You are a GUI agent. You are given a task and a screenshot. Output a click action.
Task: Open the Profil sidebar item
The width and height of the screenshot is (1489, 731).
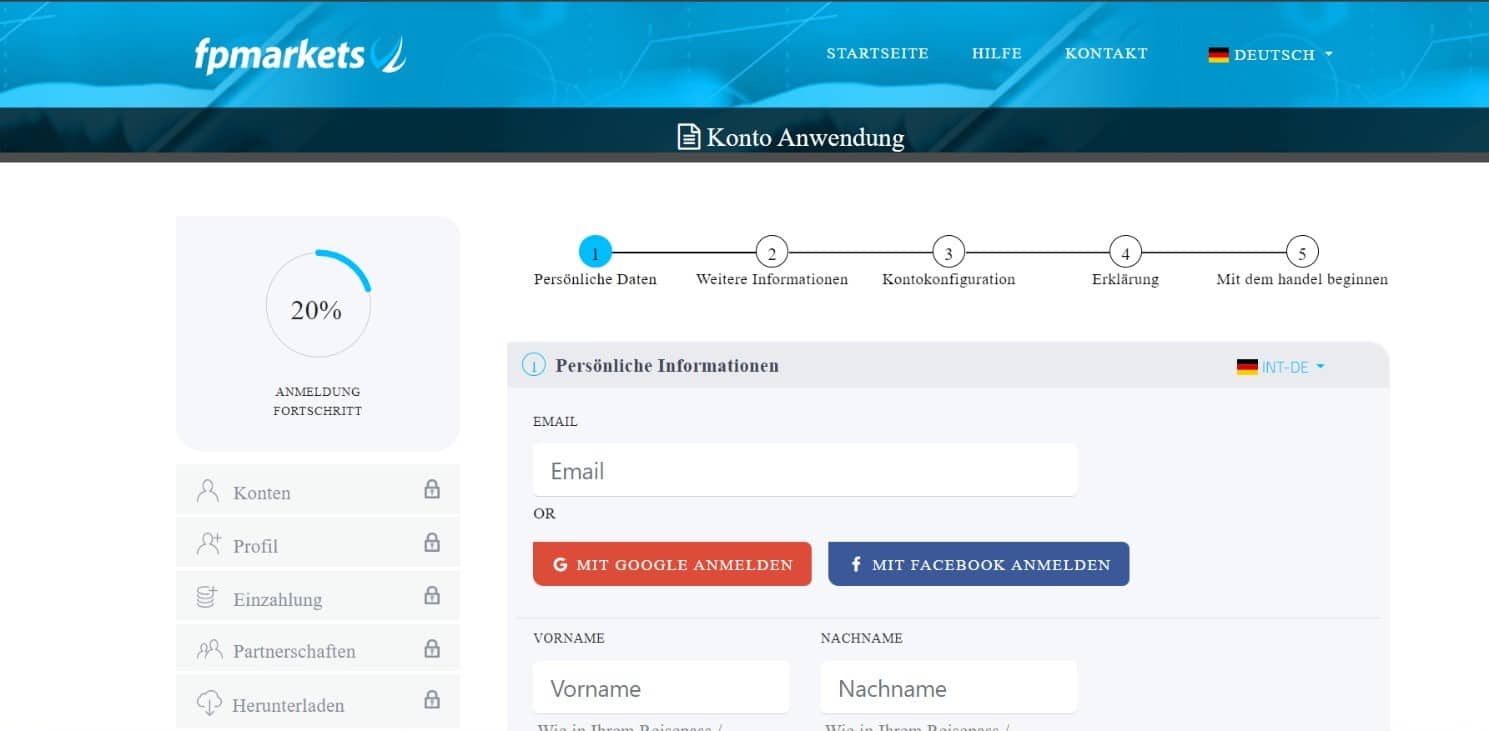click(x=318, y=543)
